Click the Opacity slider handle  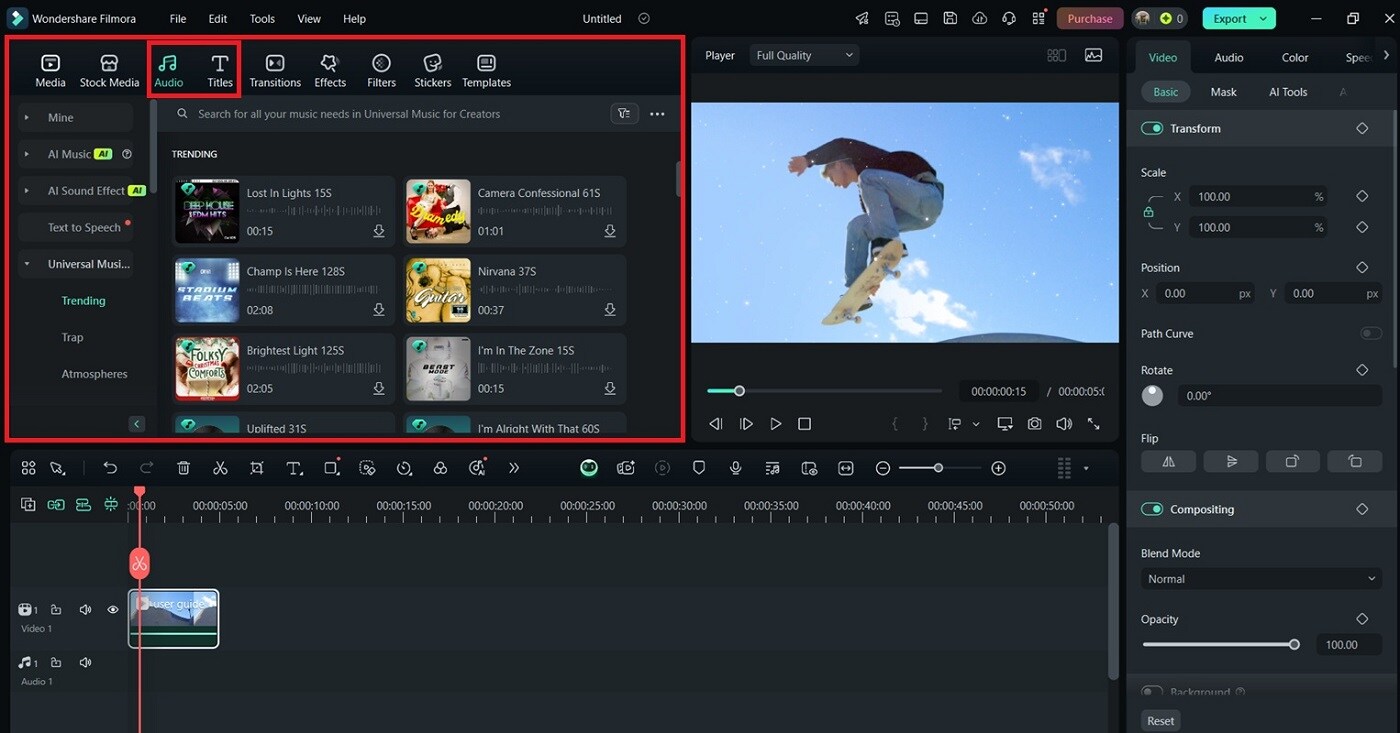click(1294, 645)
